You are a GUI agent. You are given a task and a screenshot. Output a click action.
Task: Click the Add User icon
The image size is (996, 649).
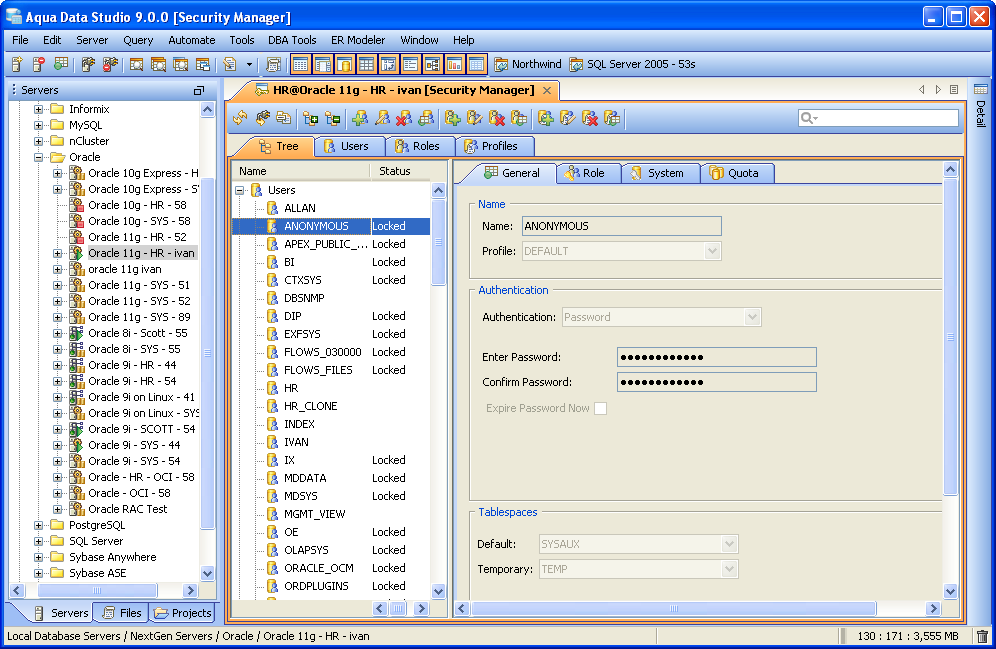coord(359,118)
